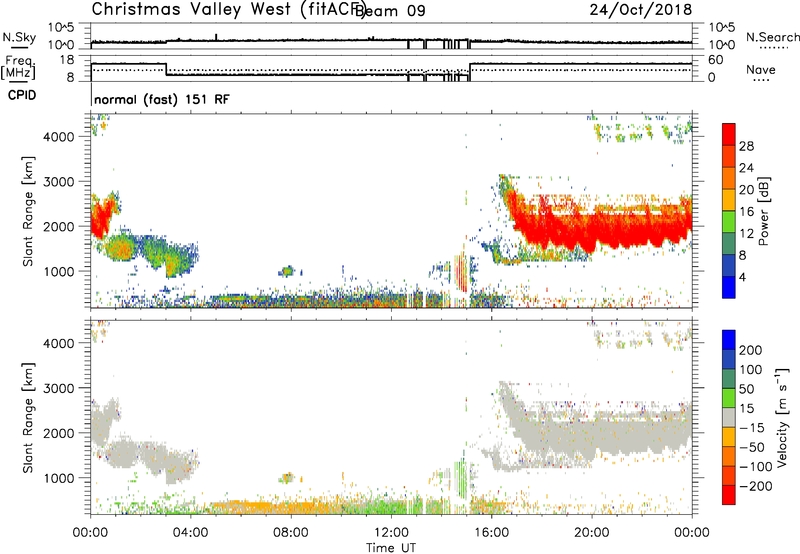Click the 4000 tick on power panel
The image size is (800, 554).
tap(59, 137)
